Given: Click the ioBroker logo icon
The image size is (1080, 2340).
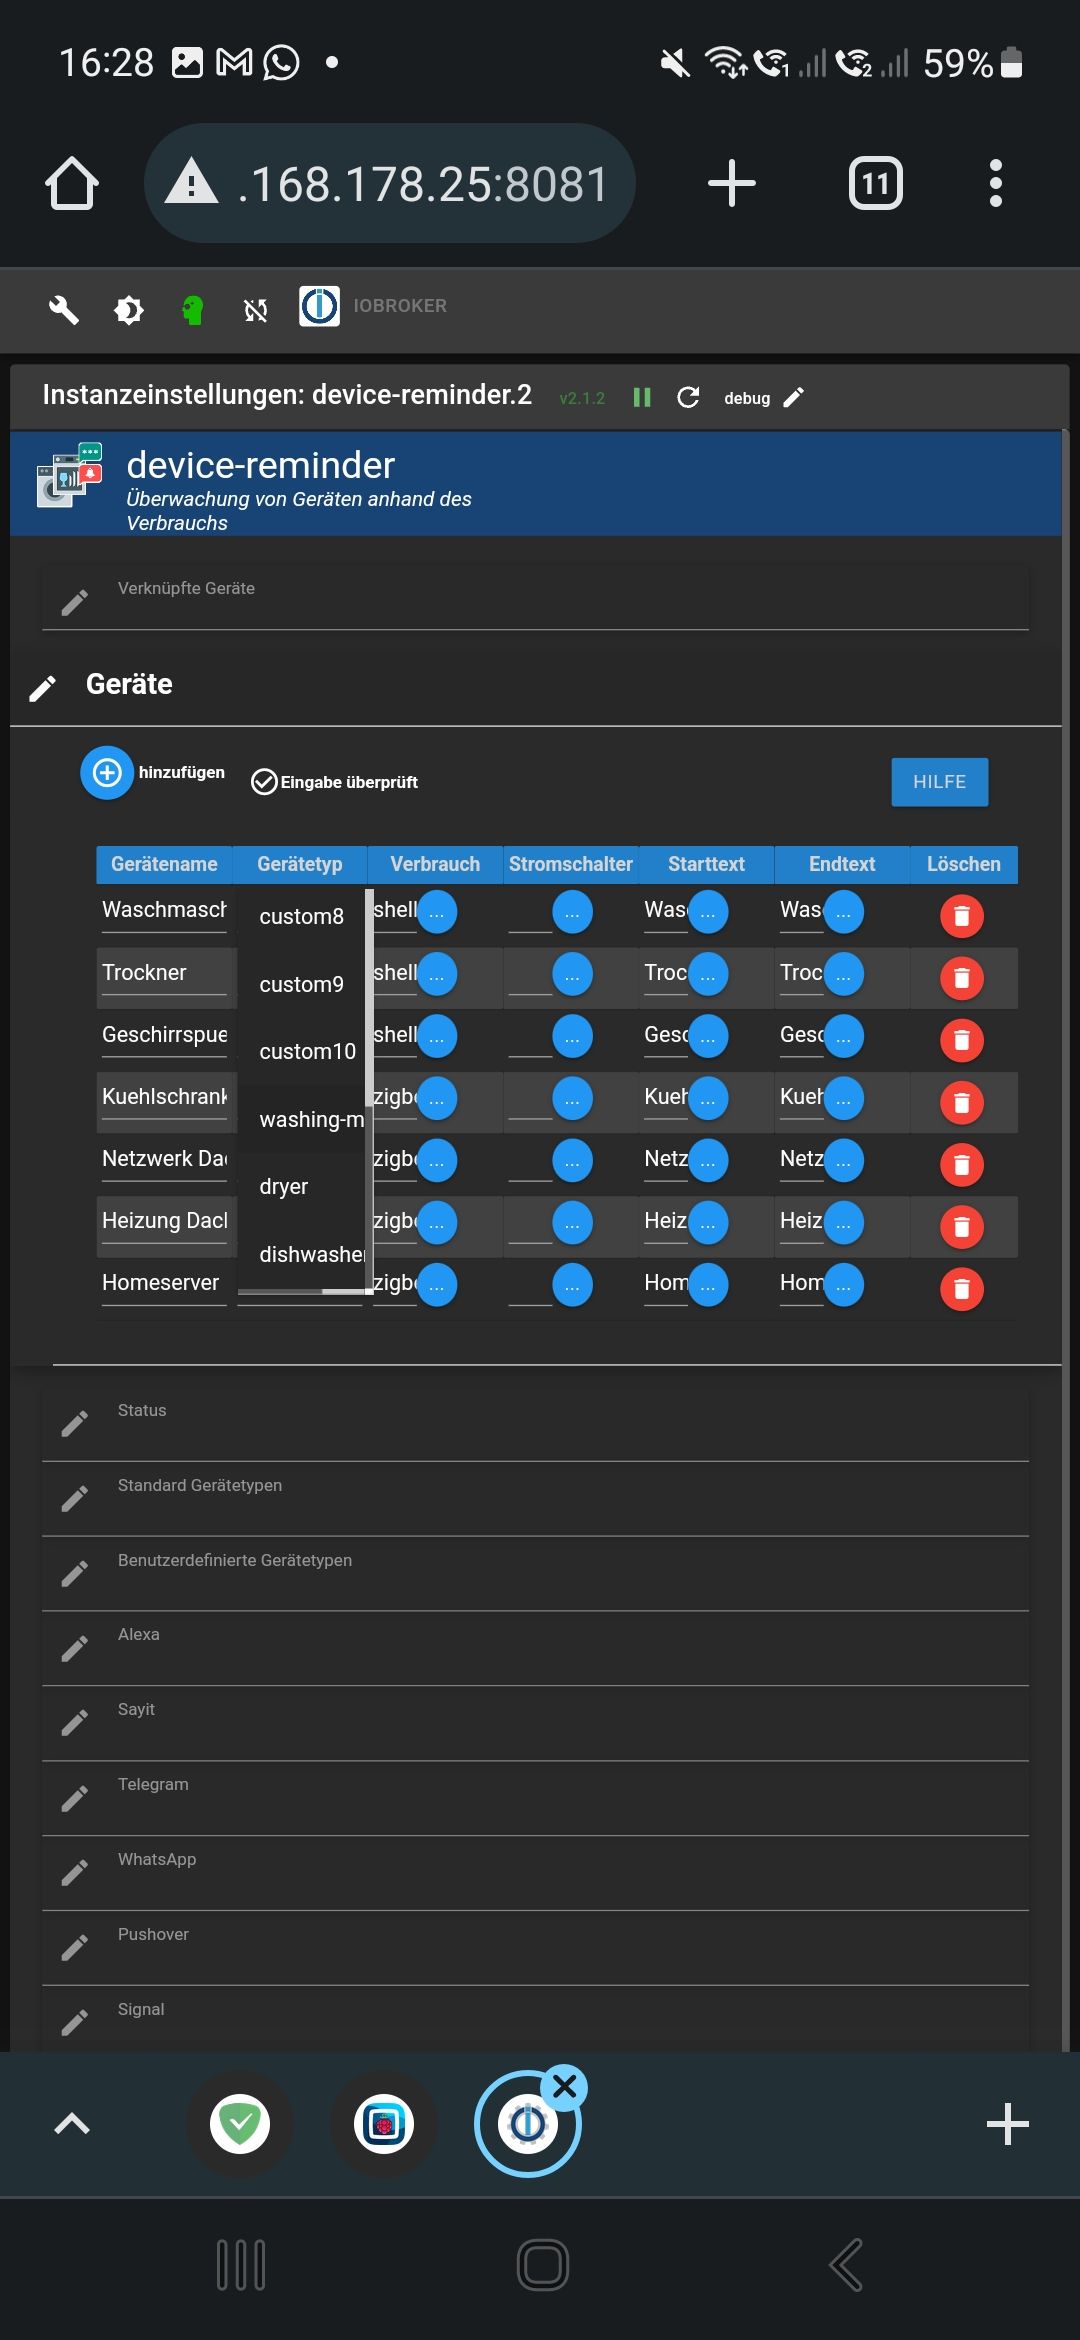Looking at the screenshot, I should point(320,306).
